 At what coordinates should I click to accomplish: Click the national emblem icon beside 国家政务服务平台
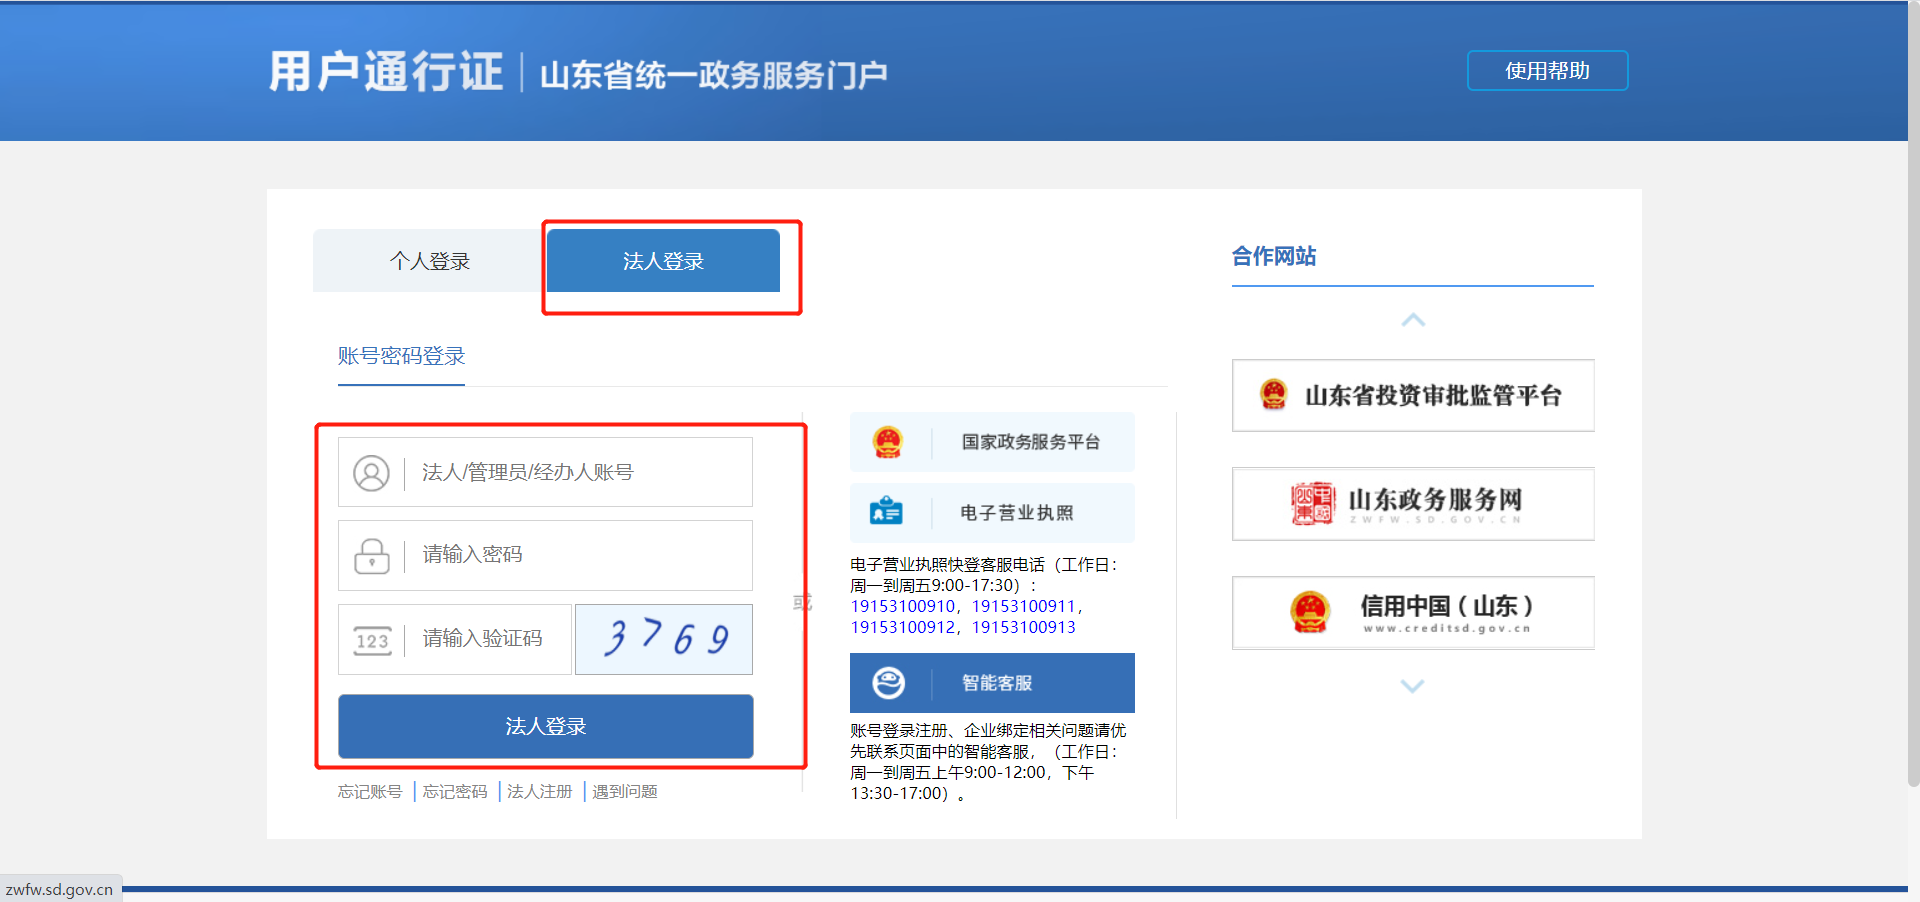[888, 442]
